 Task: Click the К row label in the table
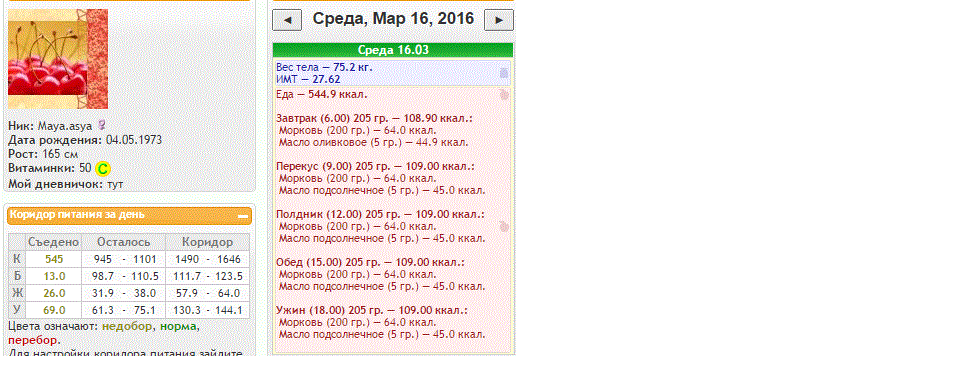[17, 259]
